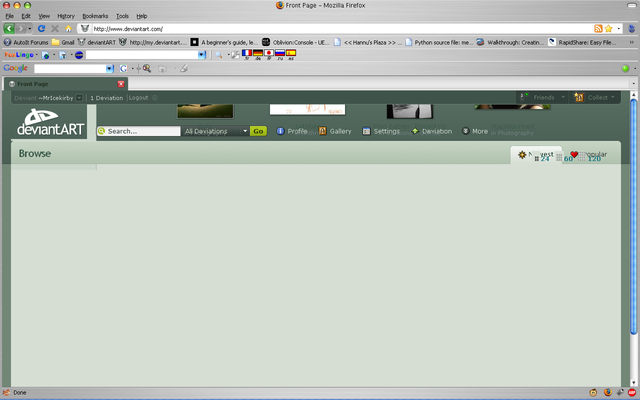Viewport: 640px width, 400px height.
Task: Open the tab list dropdown arrow
Action: (x=633, y=84)
